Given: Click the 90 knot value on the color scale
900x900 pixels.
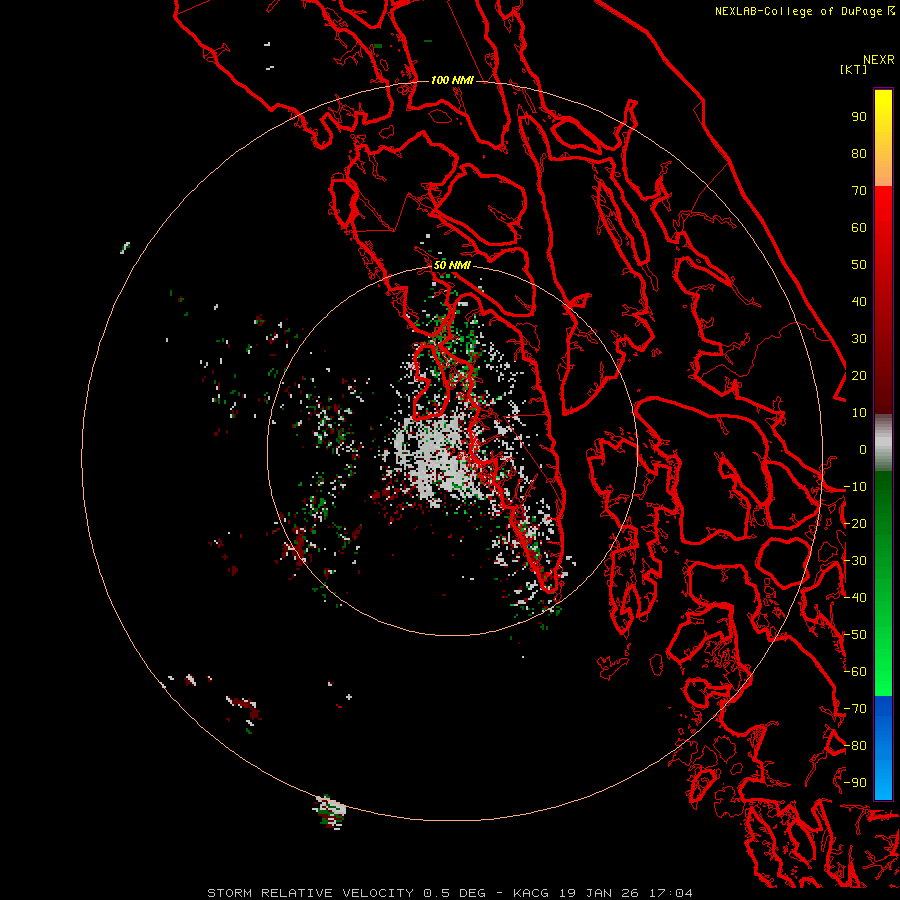Looking at the screenshot, I should [x=859, y=117].
